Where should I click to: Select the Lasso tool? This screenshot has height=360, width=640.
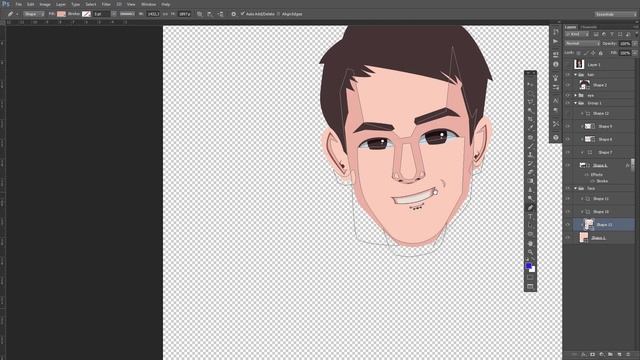click(x=530, y=102)
